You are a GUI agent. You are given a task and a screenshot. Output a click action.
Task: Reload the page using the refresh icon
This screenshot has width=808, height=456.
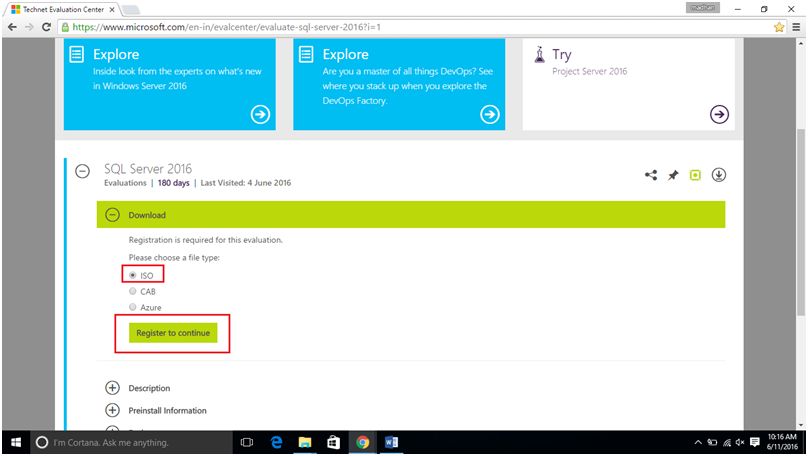(x=46, y=26)
